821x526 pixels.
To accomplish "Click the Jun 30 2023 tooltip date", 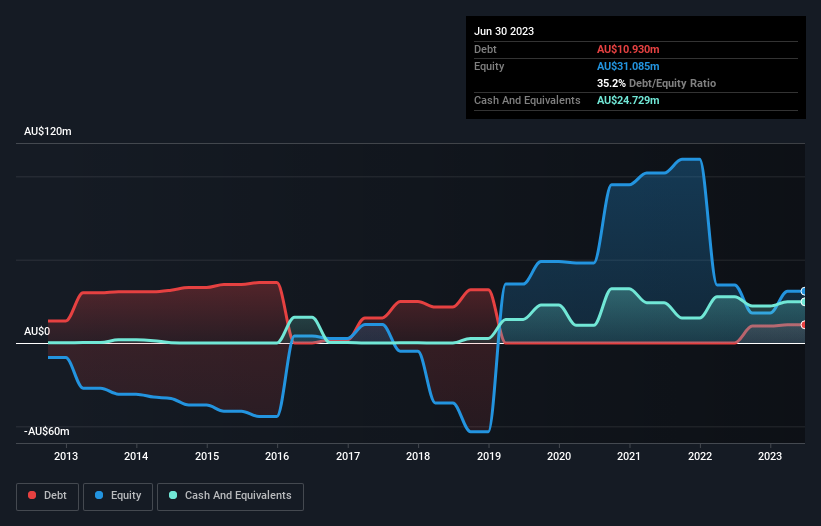I will [x=504, y=31].
